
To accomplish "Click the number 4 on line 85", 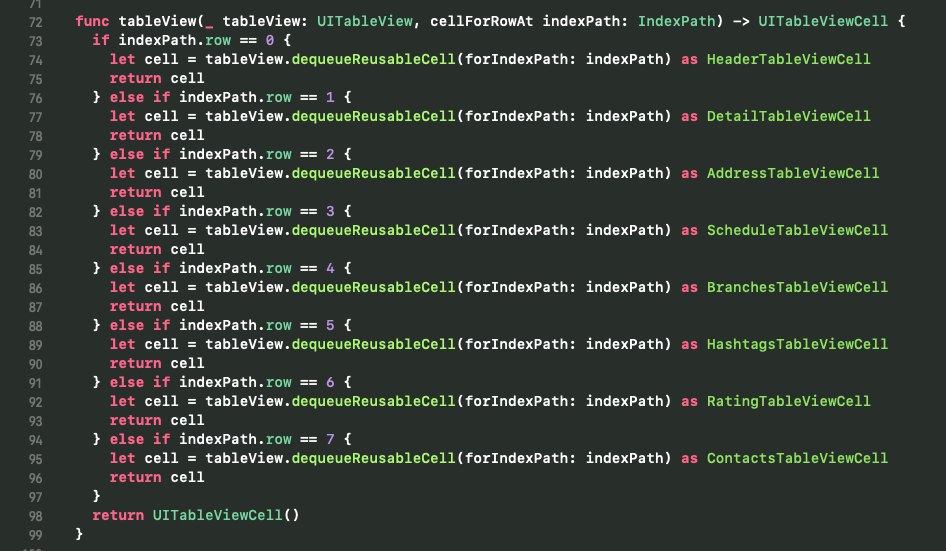I will click(330, 269).
